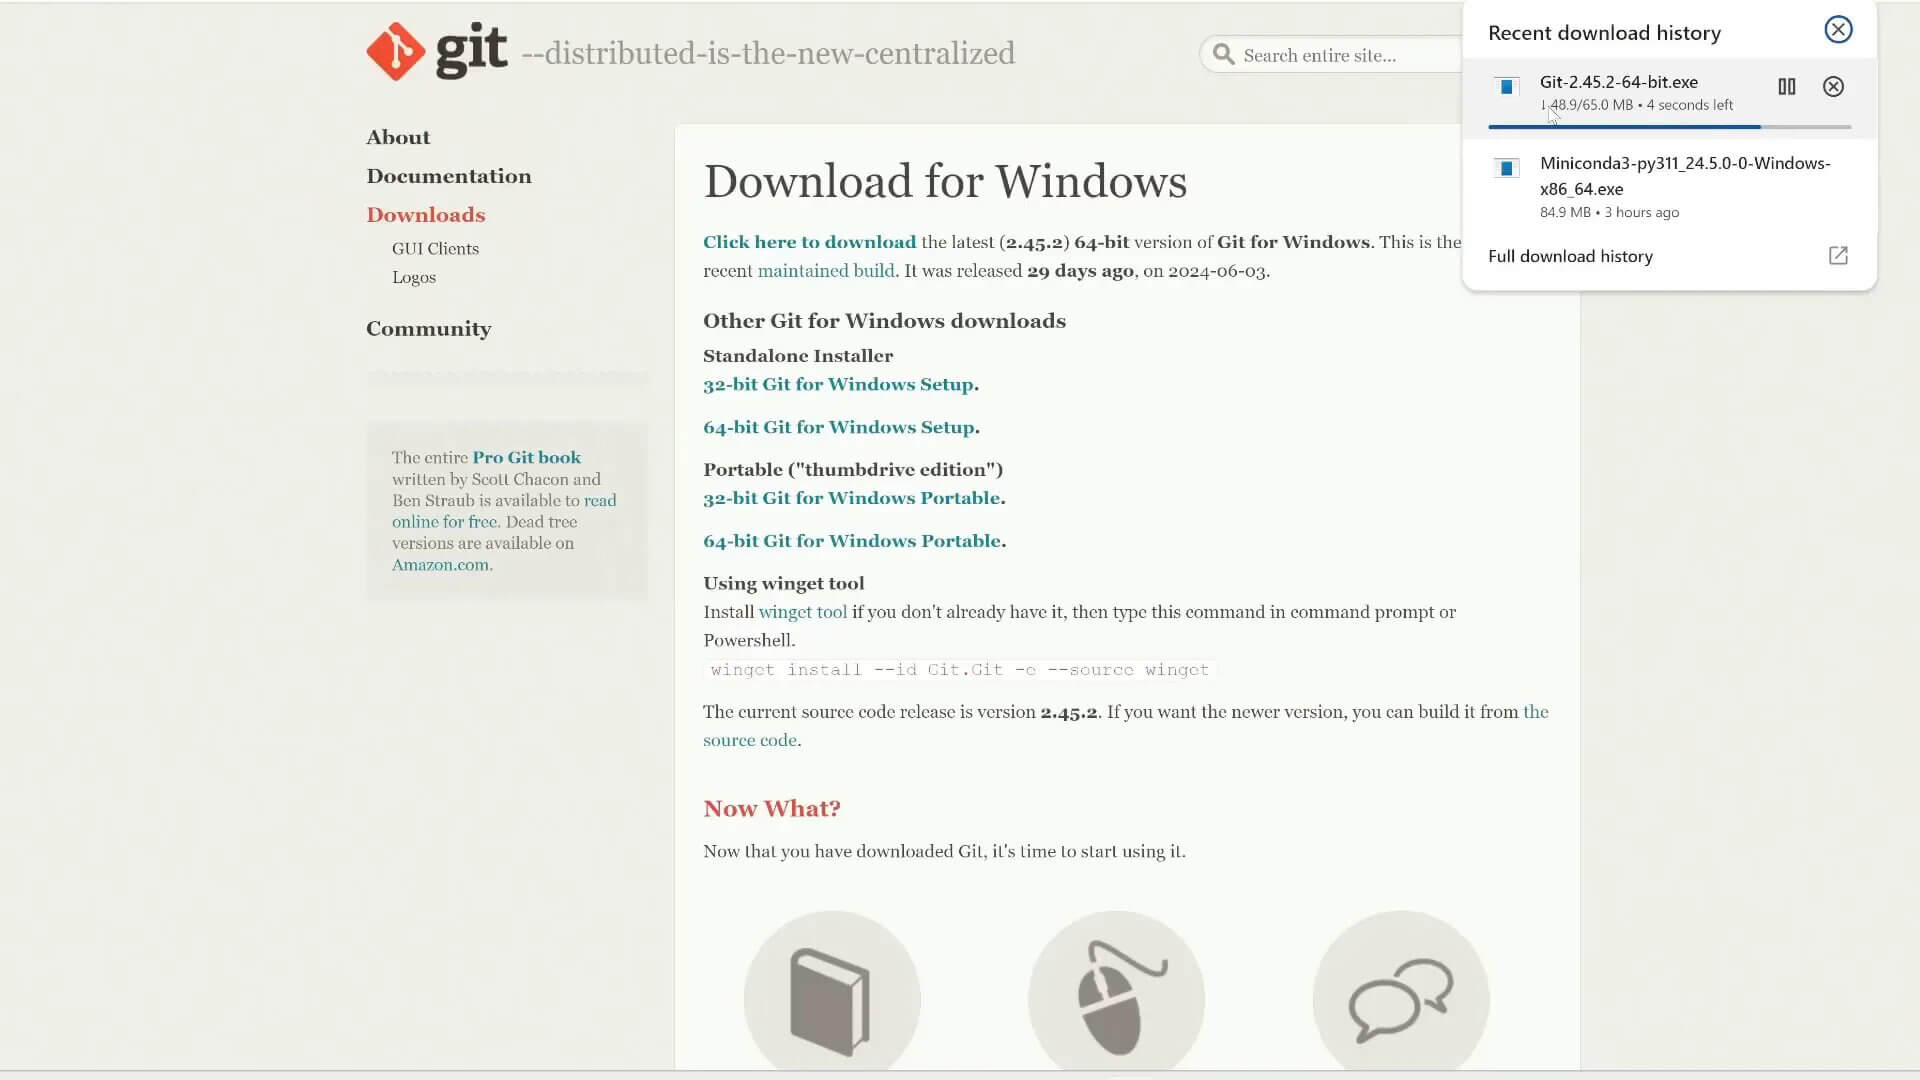Select the chat bubbles community icon
Screen dimensions: 1920x1080
1400,995
